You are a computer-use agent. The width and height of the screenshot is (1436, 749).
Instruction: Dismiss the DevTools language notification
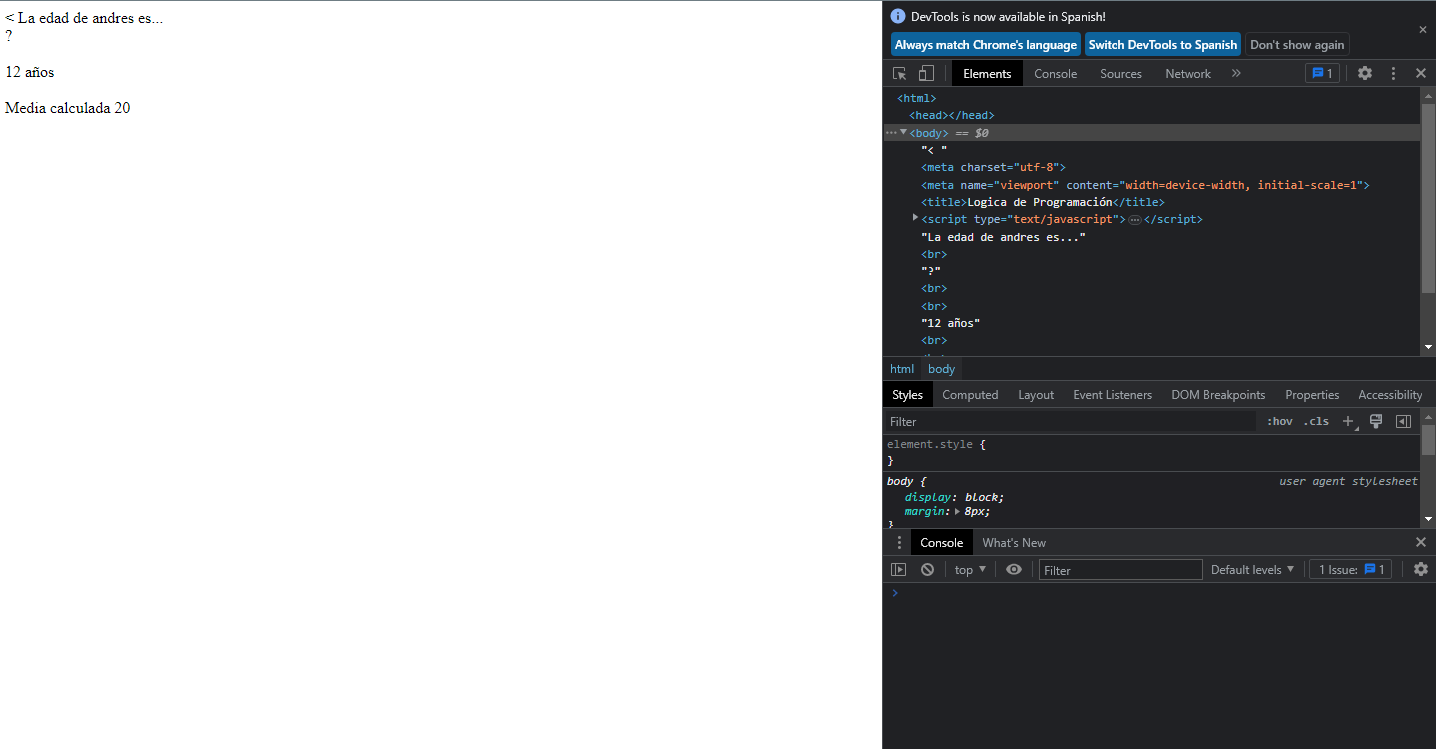coord(1423,30)
